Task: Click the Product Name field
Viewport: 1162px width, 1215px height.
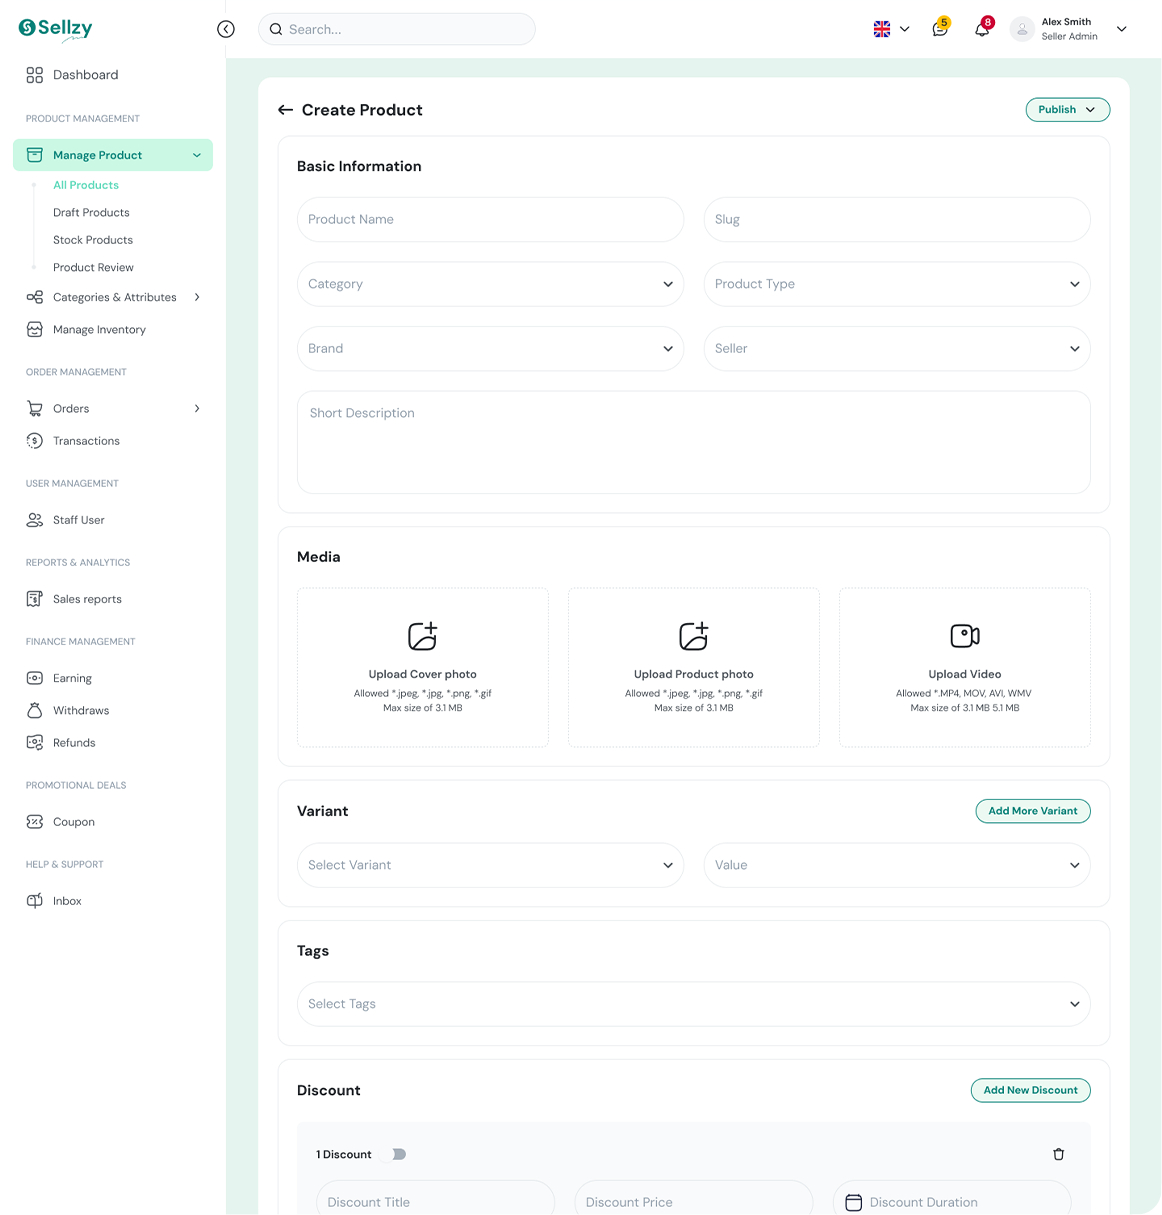Action: click(491, 219)
